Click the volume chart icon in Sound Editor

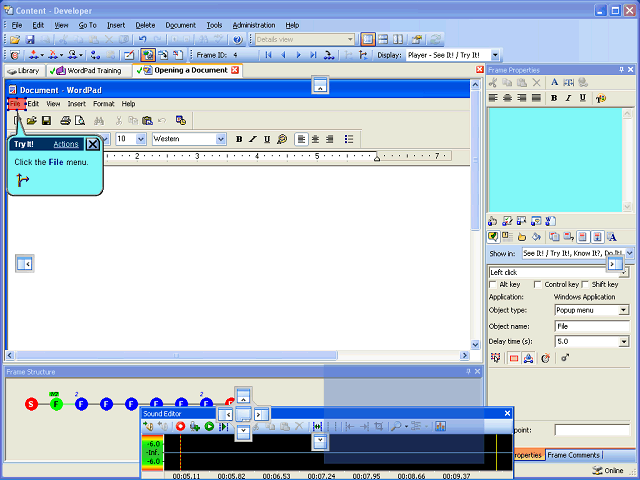coord(440,427)
